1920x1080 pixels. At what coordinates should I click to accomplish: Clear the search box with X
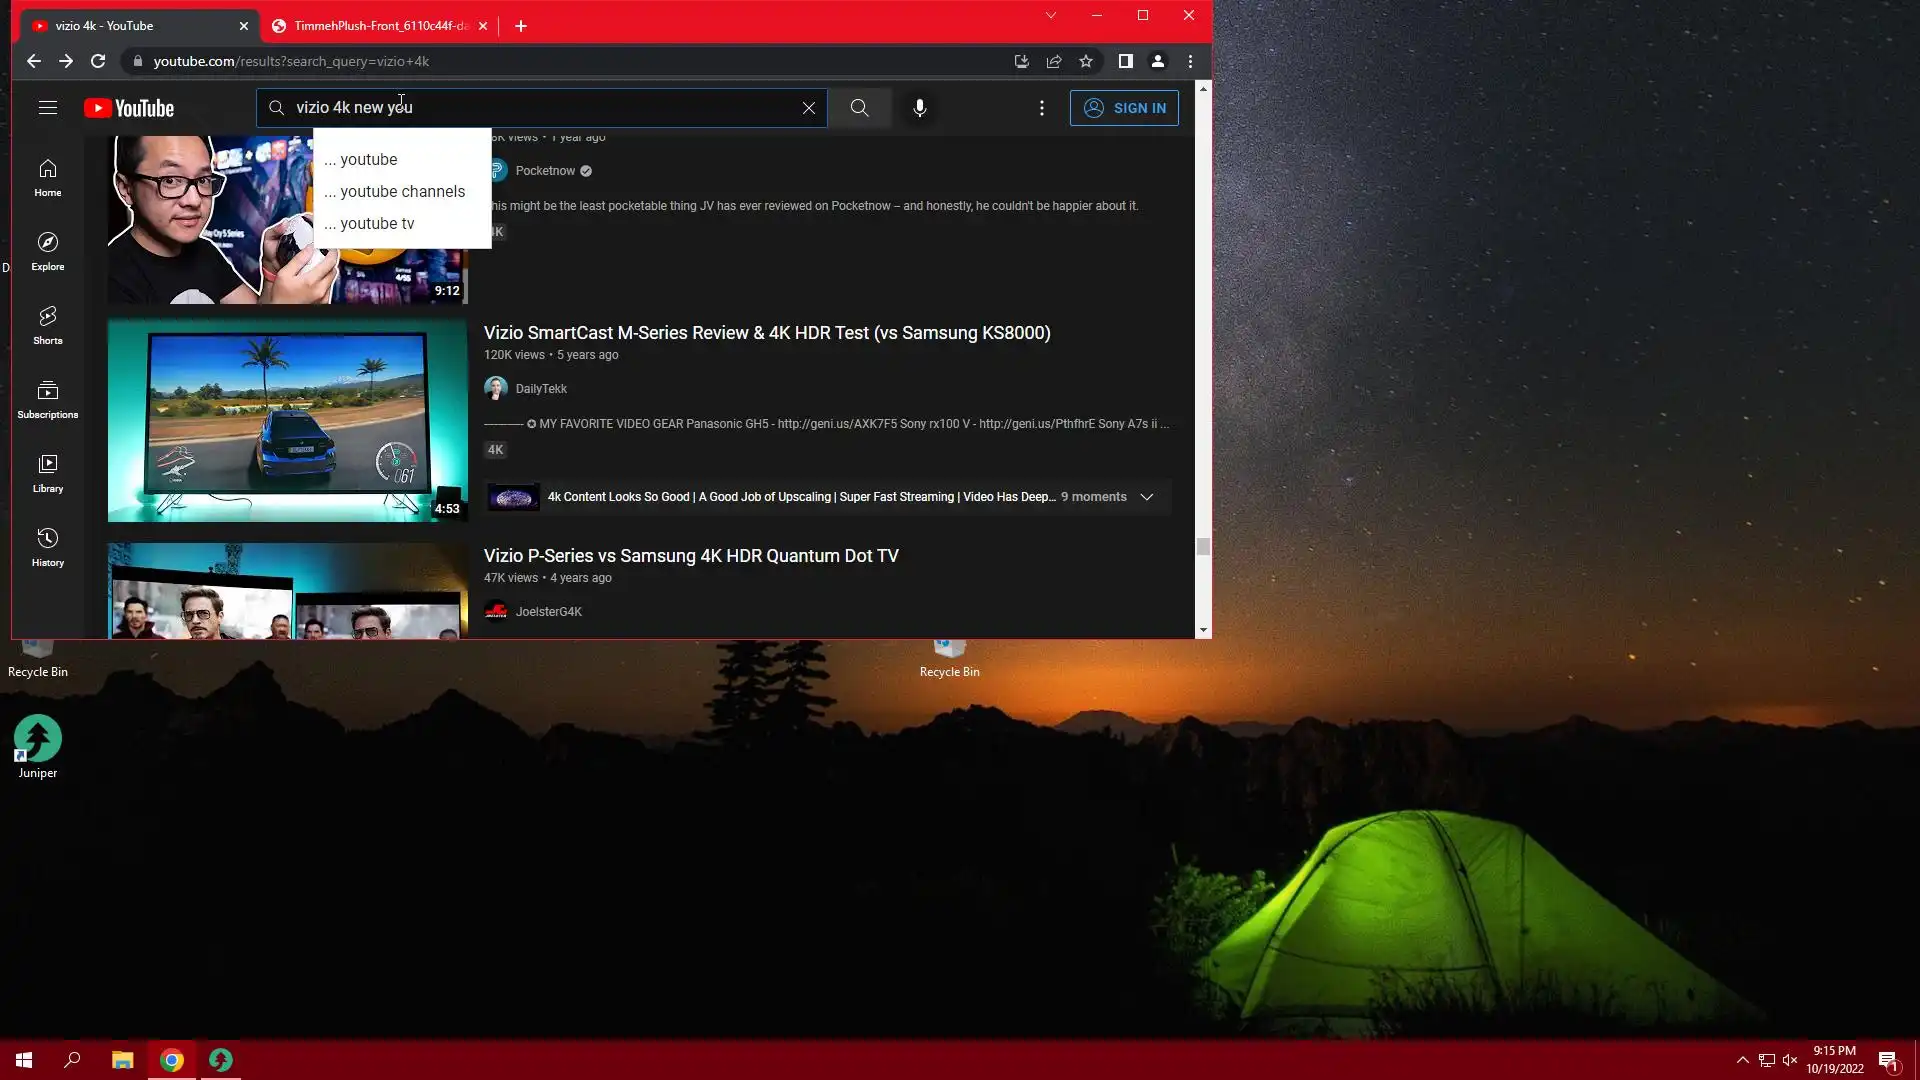[x=808, y=108]
